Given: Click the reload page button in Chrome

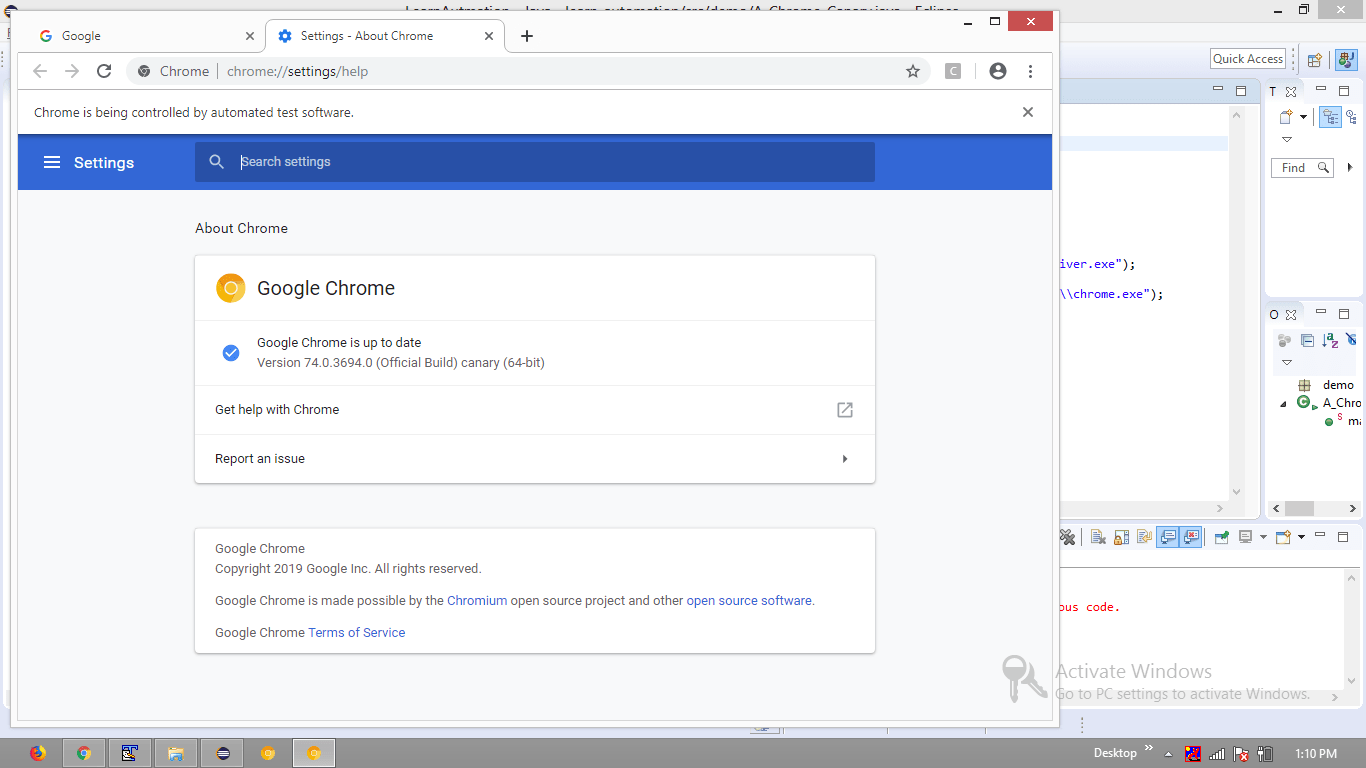Looking at the screenshot, I should point(104,71).
